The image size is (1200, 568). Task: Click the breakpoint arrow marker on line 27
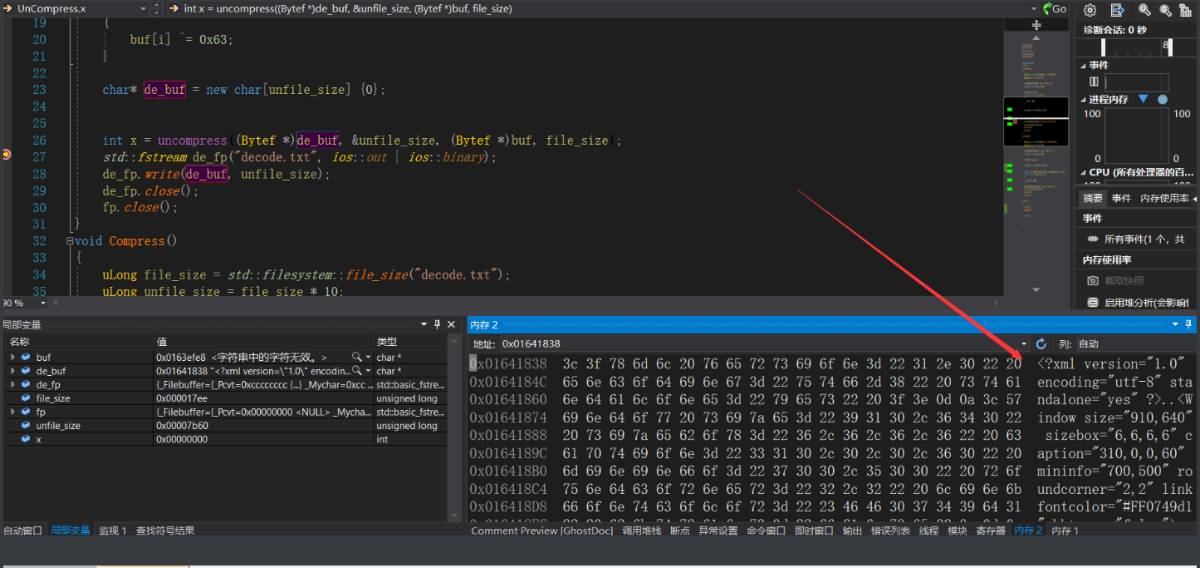pyautogui.click(x=7, y=156)
